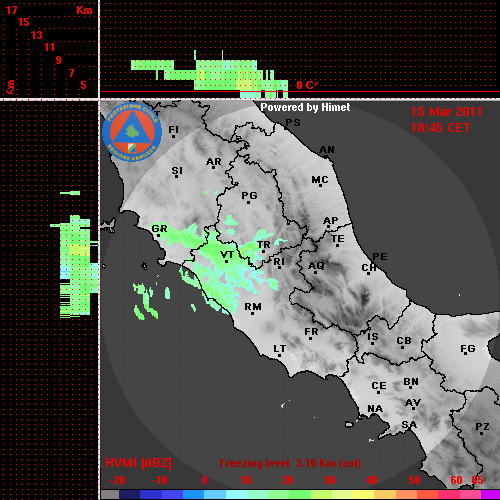Image resolution: width=500 pixels, height=500 pixels.
Task: Click the FG city label
Action: click(x=468, y=349)
